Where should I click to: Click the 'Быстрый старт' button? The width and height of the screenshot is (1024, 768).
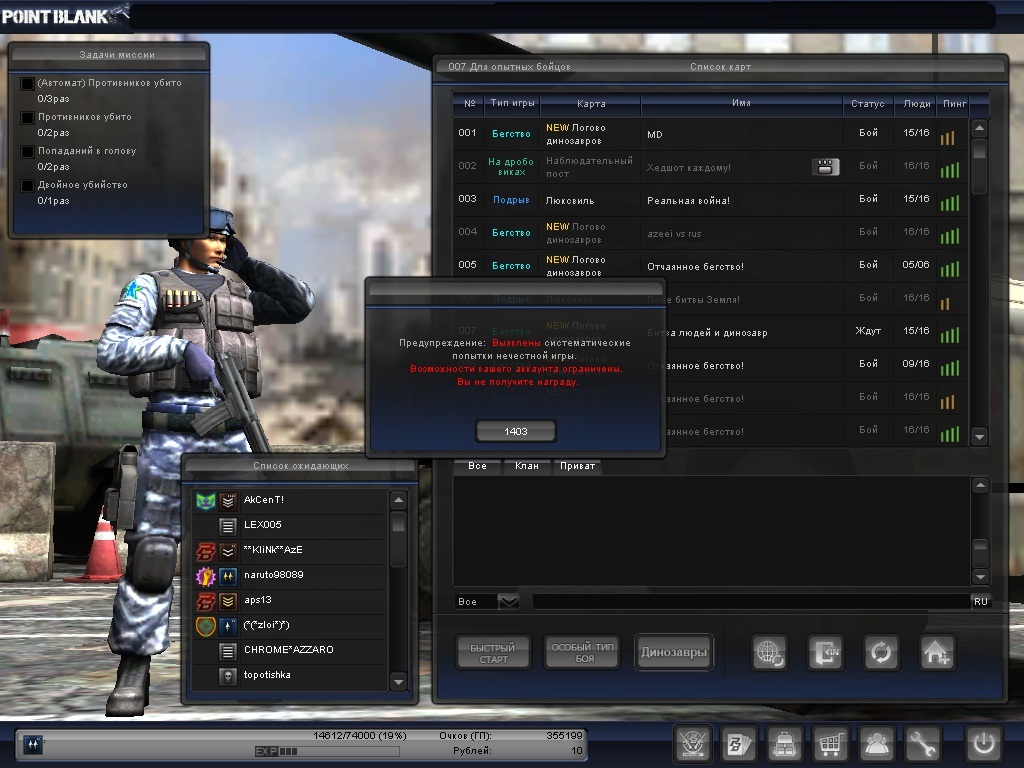click(x=493, y=653)
